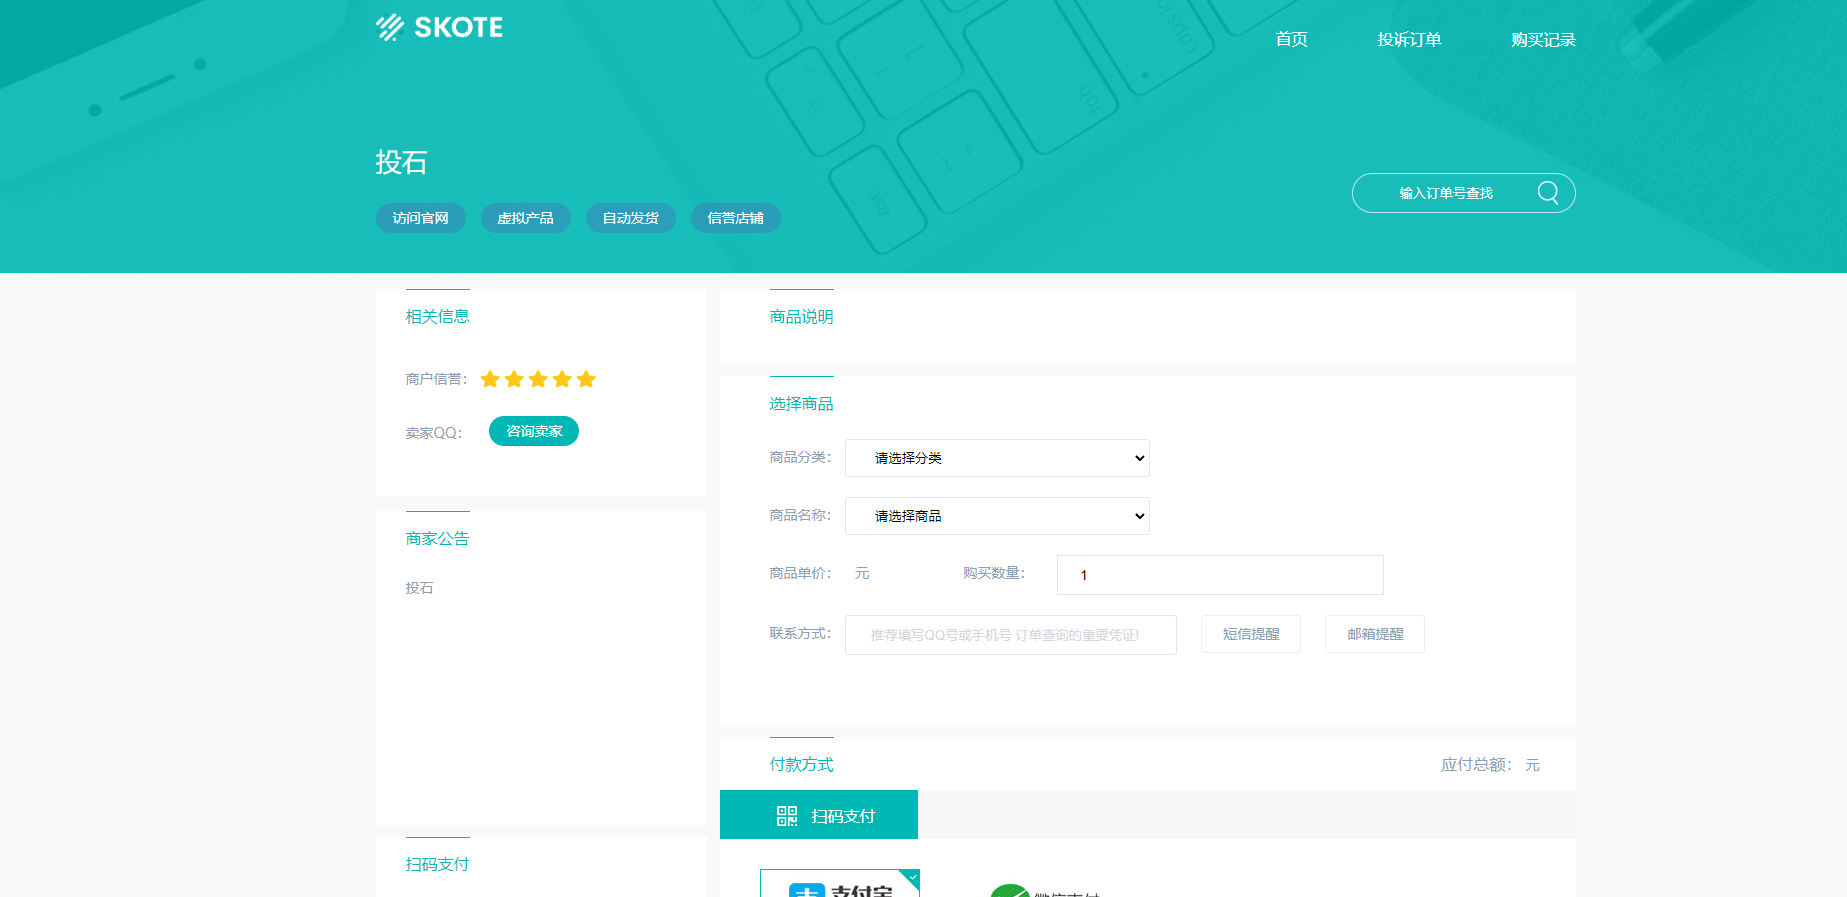Click the 联系方式 contact info input
Image resolution: width=1847 pixels, height=897 pixels.
click(x=1010, y=635)
